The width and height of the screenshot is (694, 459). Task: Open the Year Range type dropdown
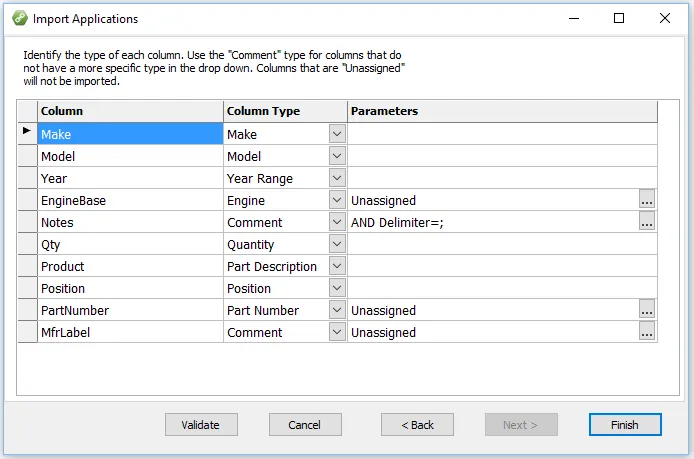point(337,178)
